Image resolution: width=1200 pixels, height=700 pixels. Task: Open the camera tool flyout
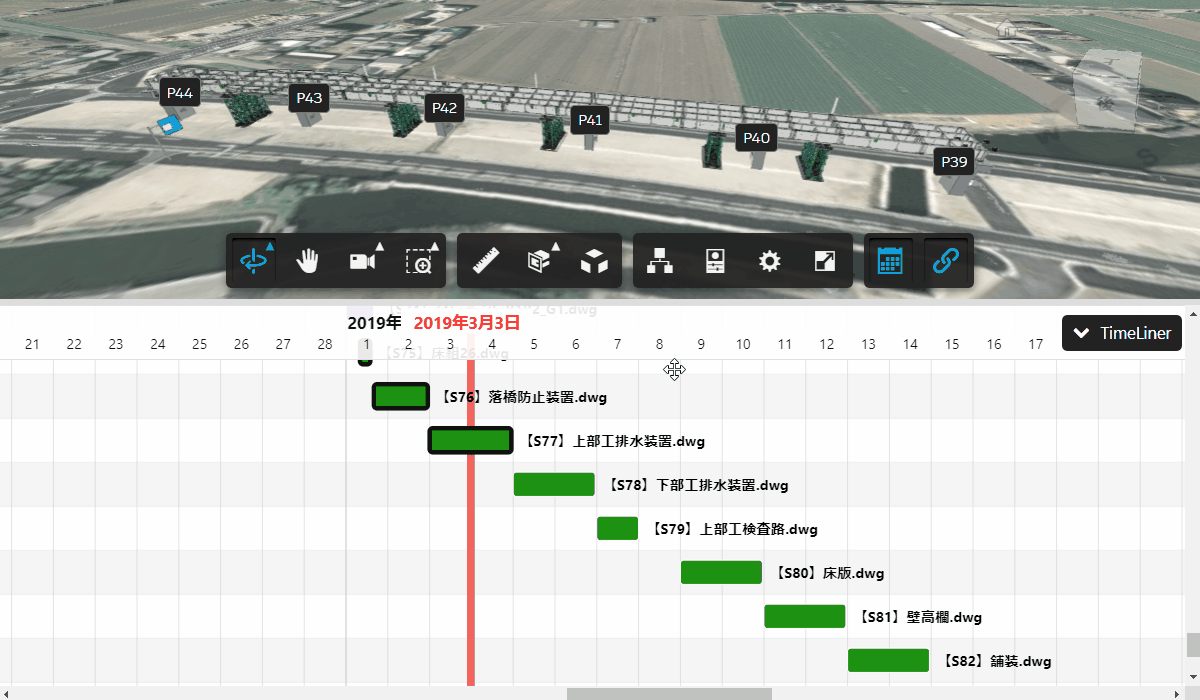[x=362, y=262]
